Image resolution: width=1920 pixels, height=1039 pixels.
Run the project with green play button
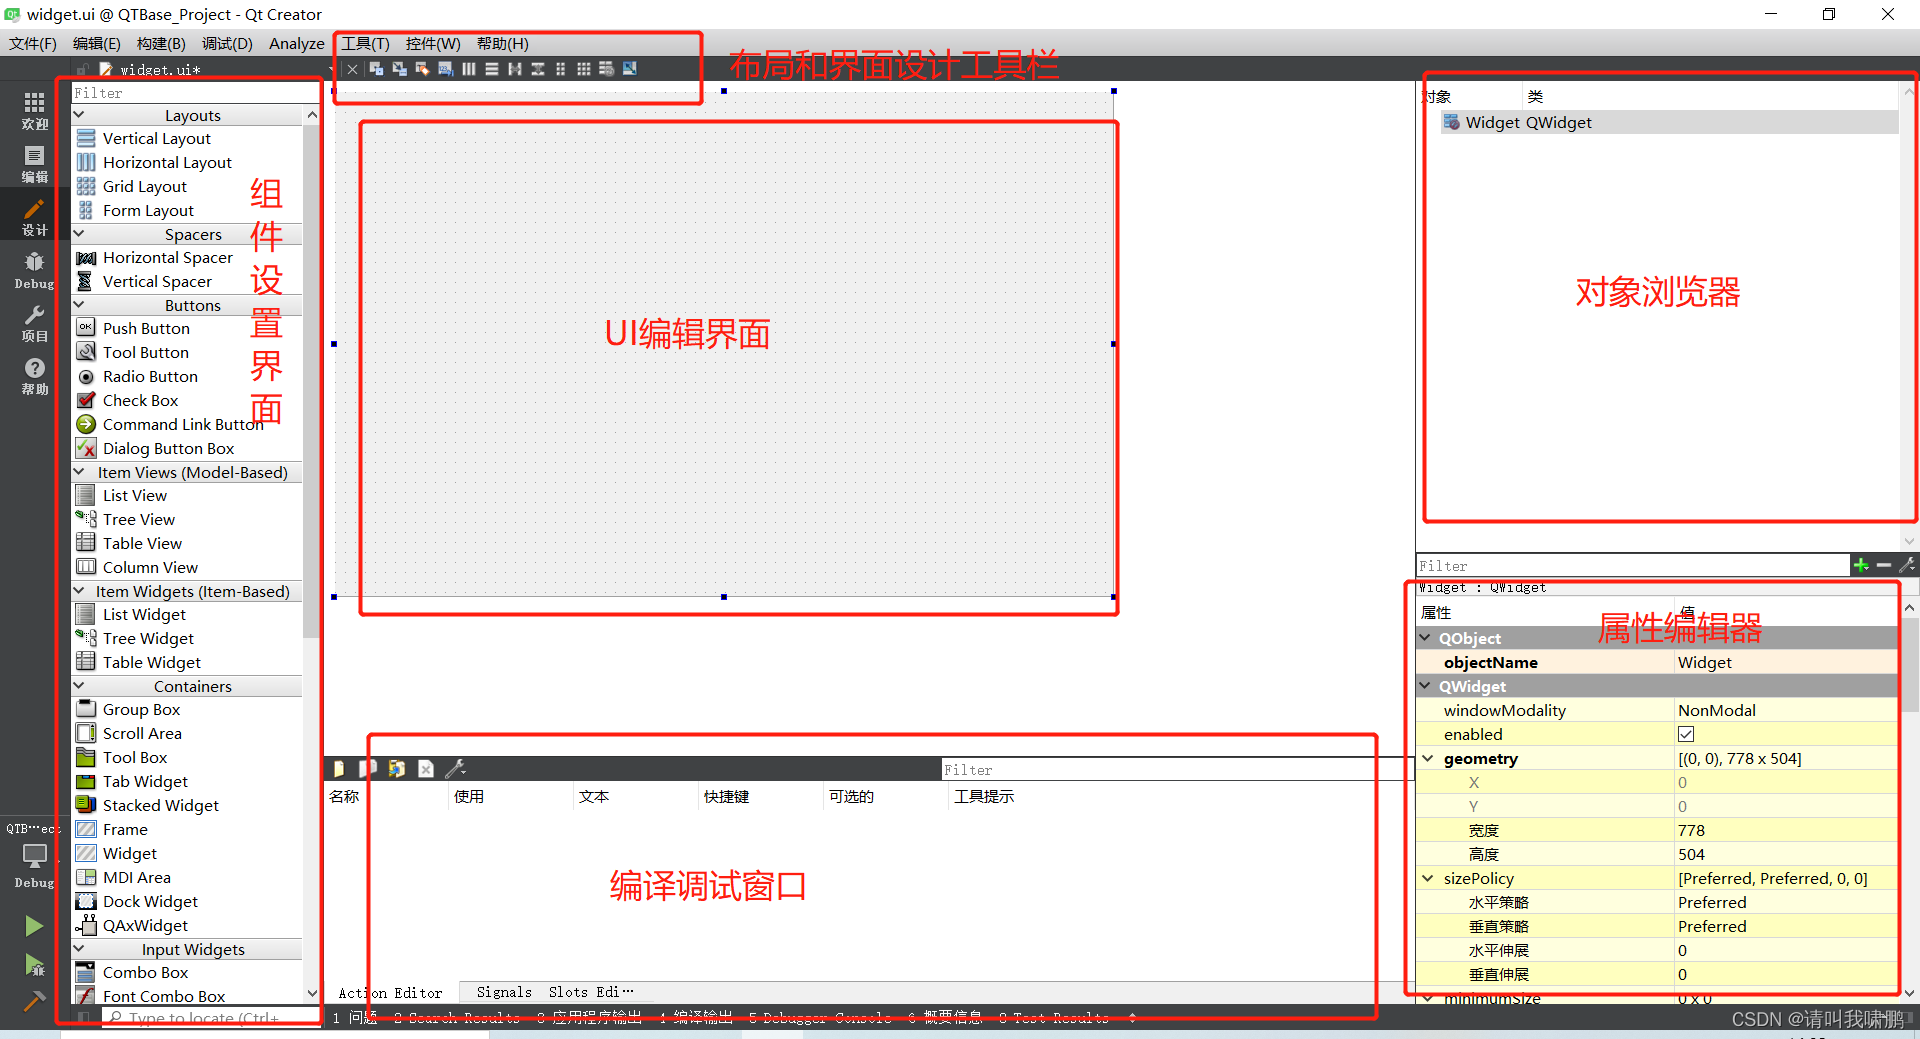point(34,926)
